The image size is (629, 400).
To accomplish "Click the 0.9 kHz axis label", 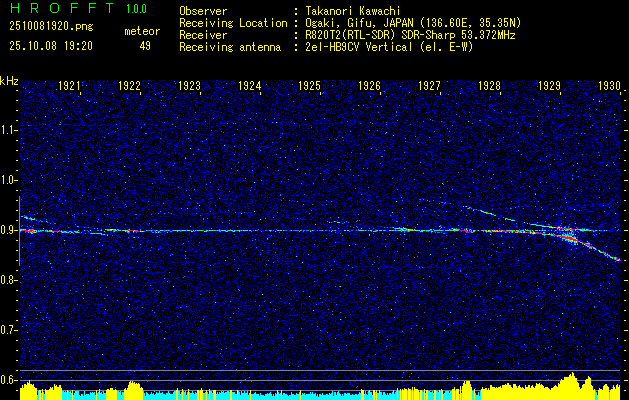I will coord(8,231).
